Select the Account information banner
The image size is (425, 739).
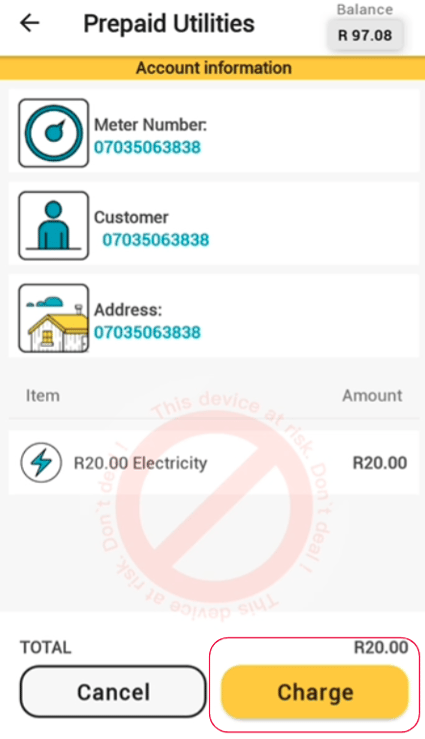tap(212, 68)
